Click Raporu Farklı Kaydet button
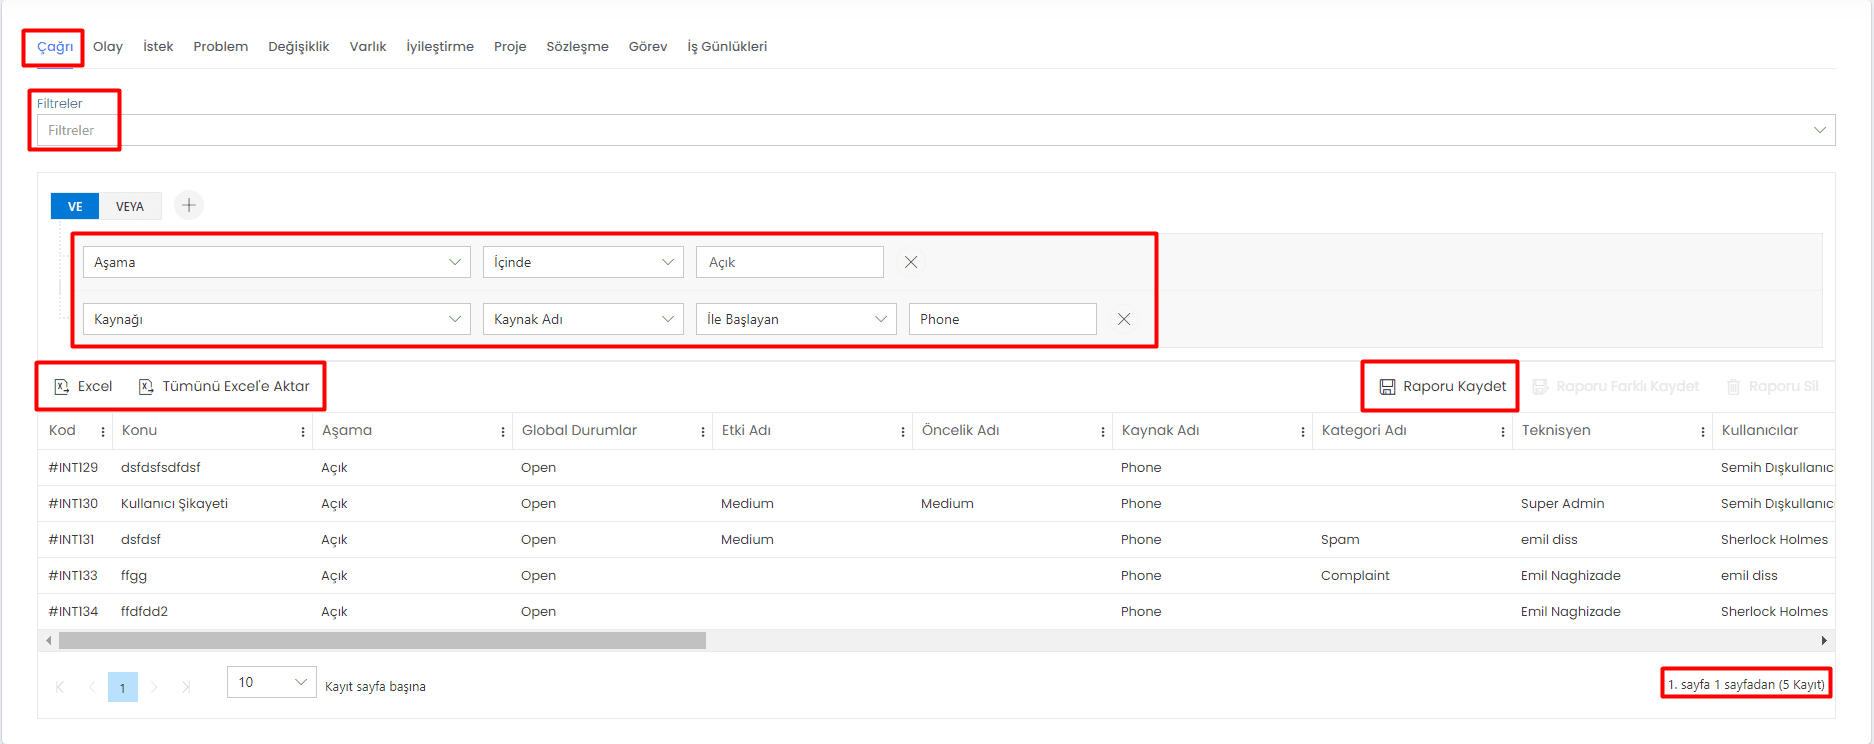 coord(1616,386)
